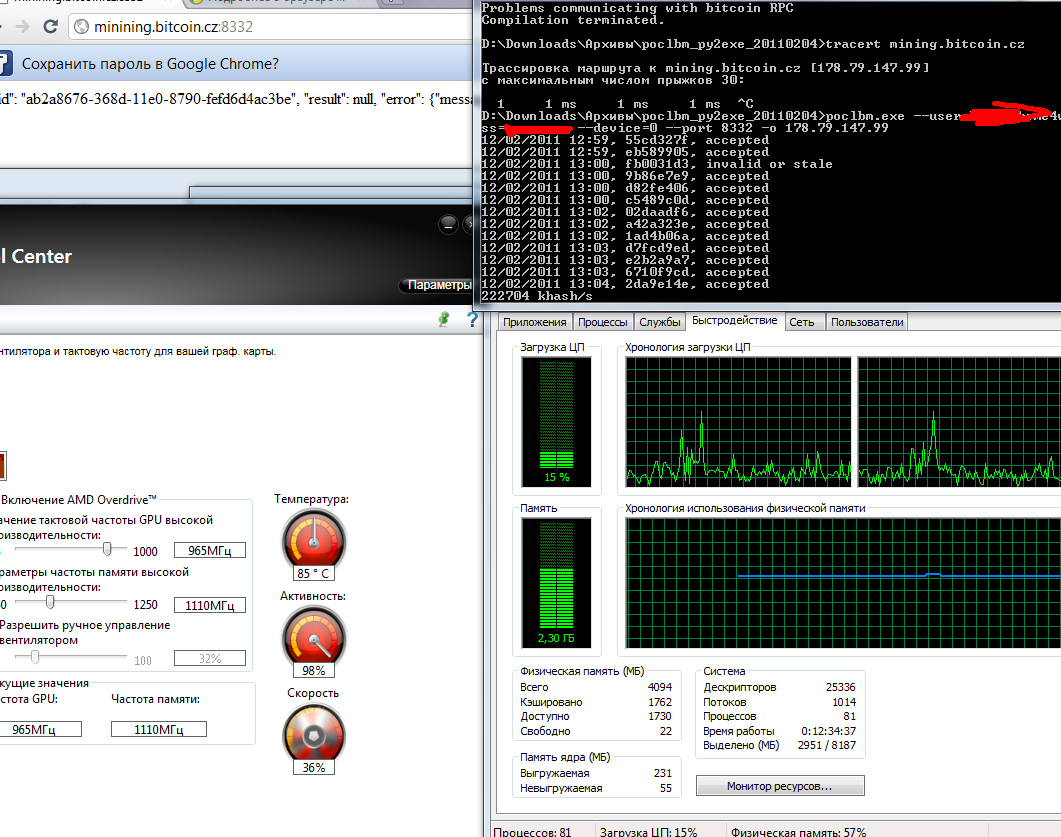Image resolution: width=1061 pixels, height=837 pixels.
Task: Click the 222704 khash/s line in console
Action: click(x=537, y=296)
